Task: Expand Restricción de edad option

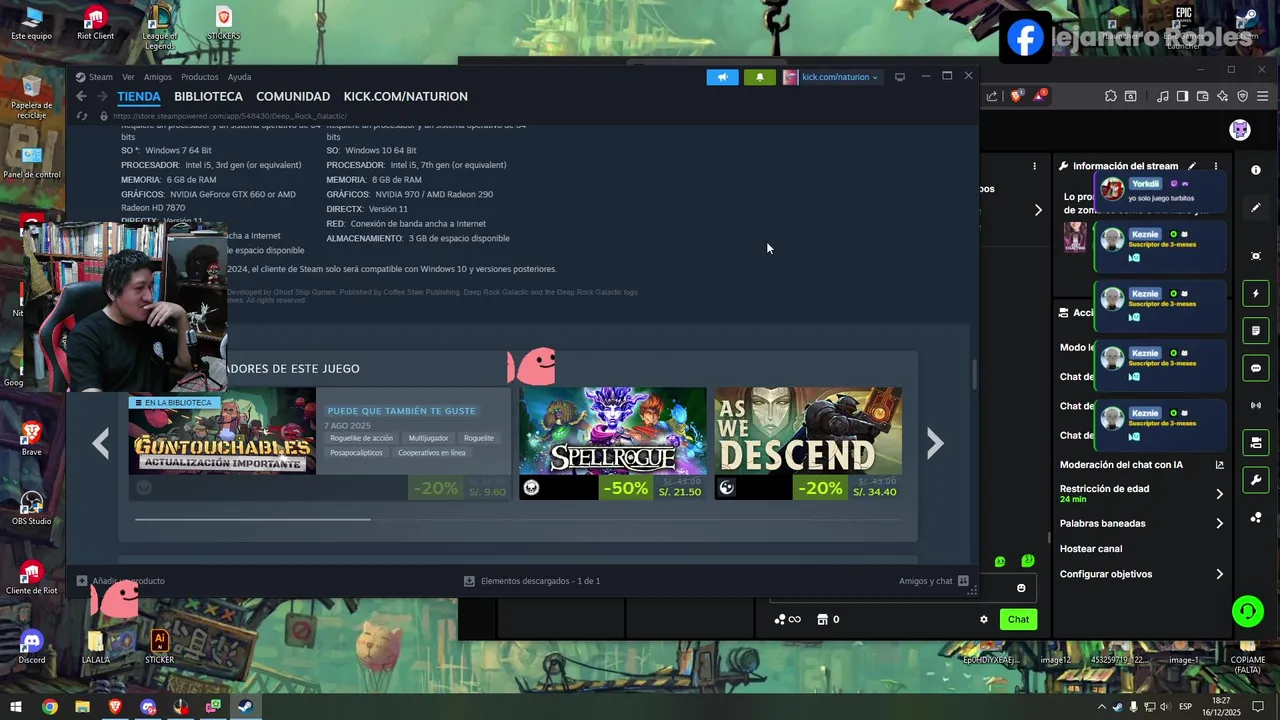Action: click(x=1219, y=494)
